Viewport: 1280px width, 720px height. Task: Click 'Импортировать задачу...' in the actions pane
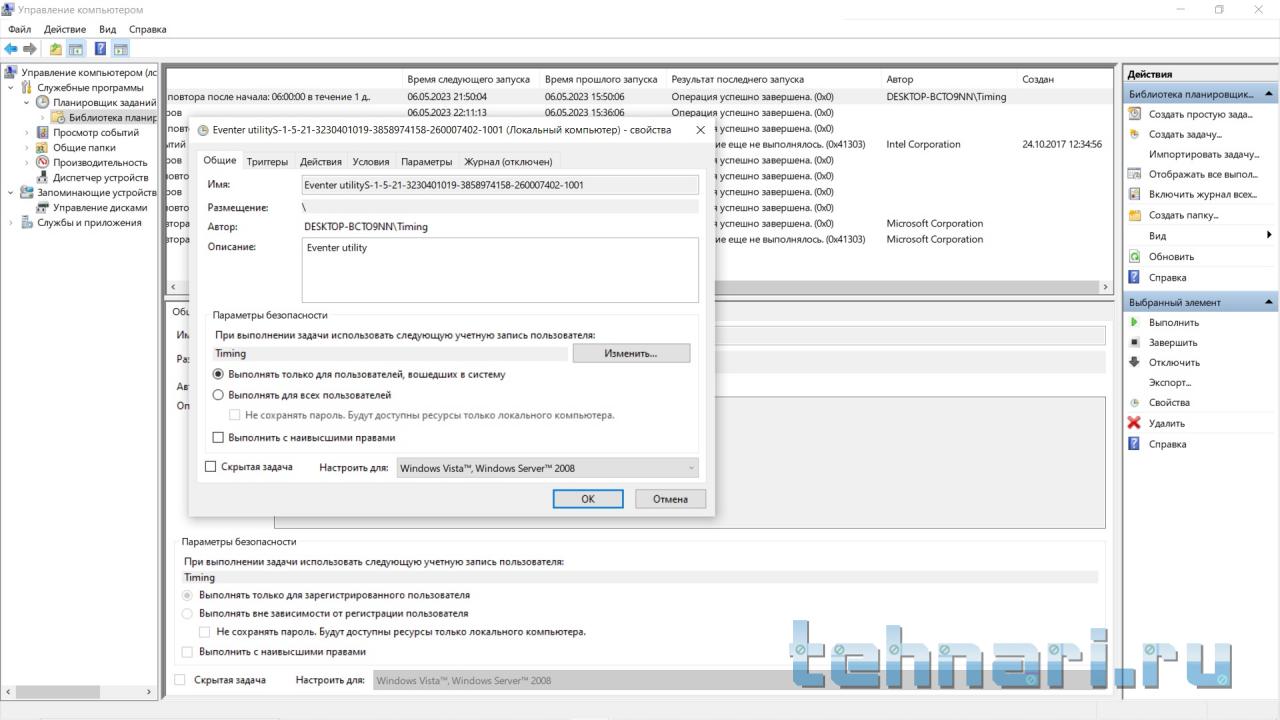coord(1204,154)
